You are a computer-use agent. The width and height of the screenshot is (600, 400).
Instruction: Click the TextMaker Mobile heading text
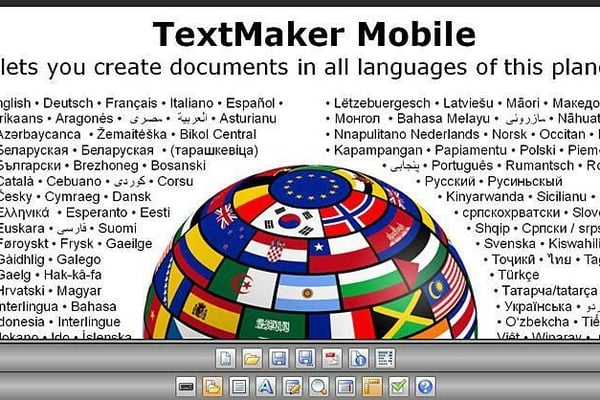point(314,35)
